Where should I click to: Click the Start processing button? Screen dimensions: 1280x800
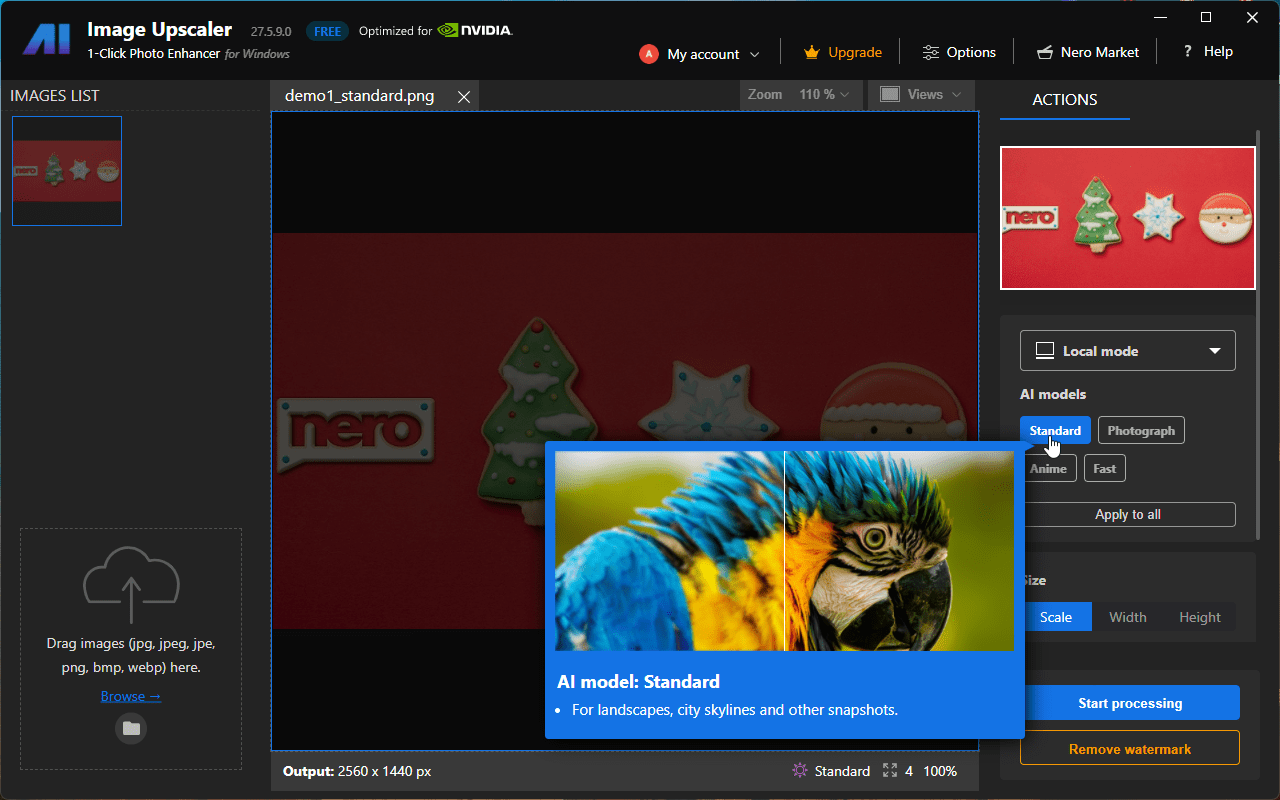click(1130, 702)
